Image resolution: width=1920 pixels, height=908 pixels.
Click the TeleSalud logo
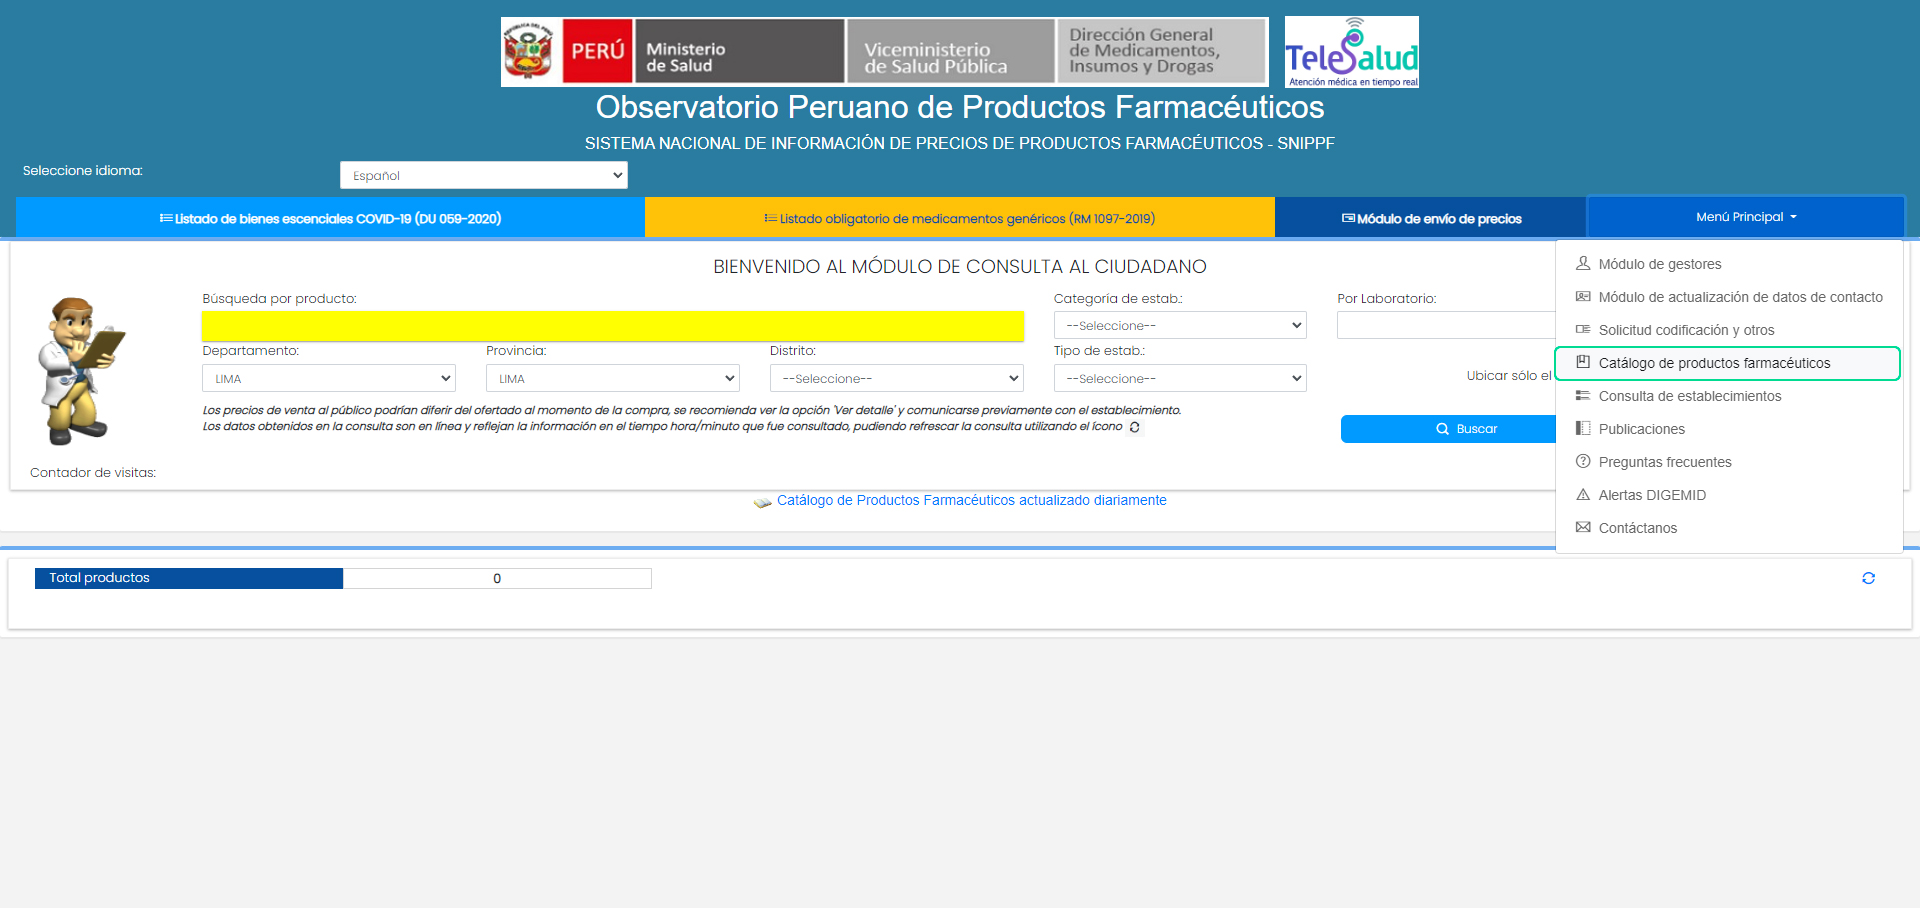pos(1351,52)
